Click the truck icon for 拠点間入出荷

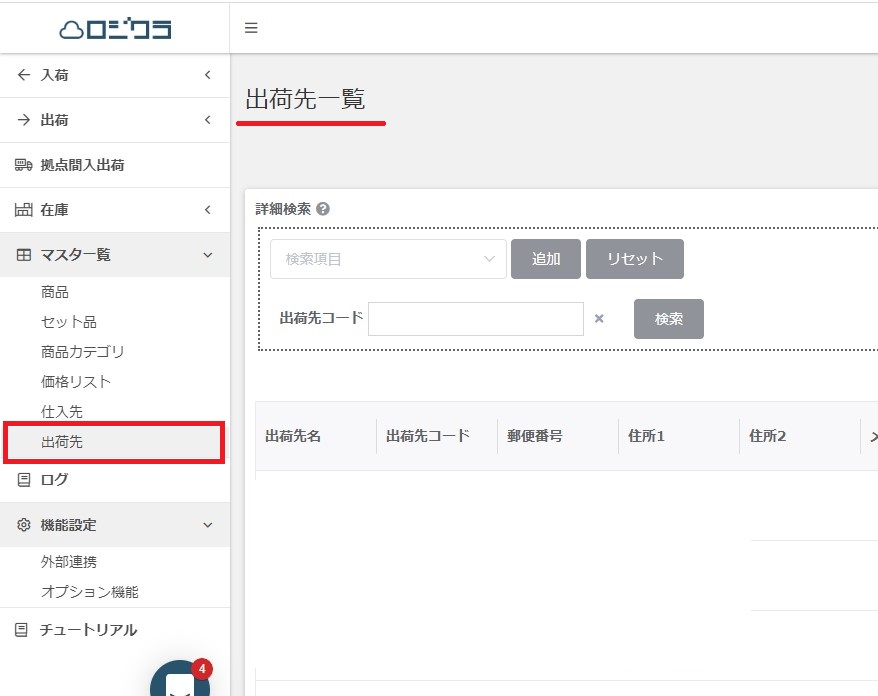pos(24,165)
